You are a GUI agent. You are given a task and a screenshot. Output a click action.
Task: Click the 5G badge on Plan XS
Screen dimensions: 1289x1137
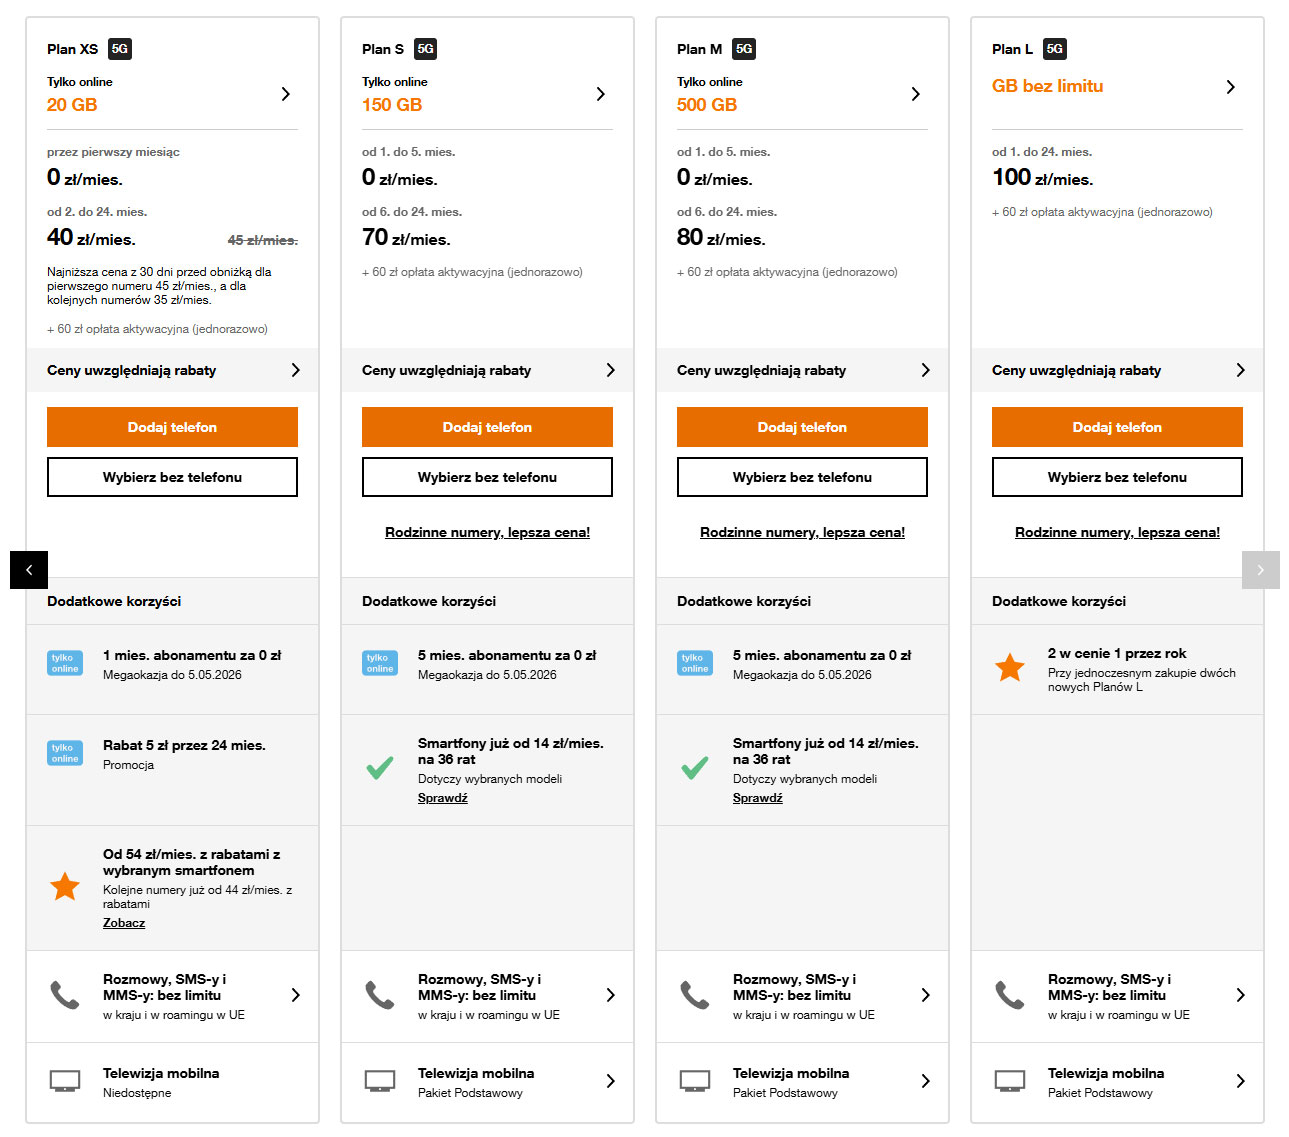click(120, 49)
